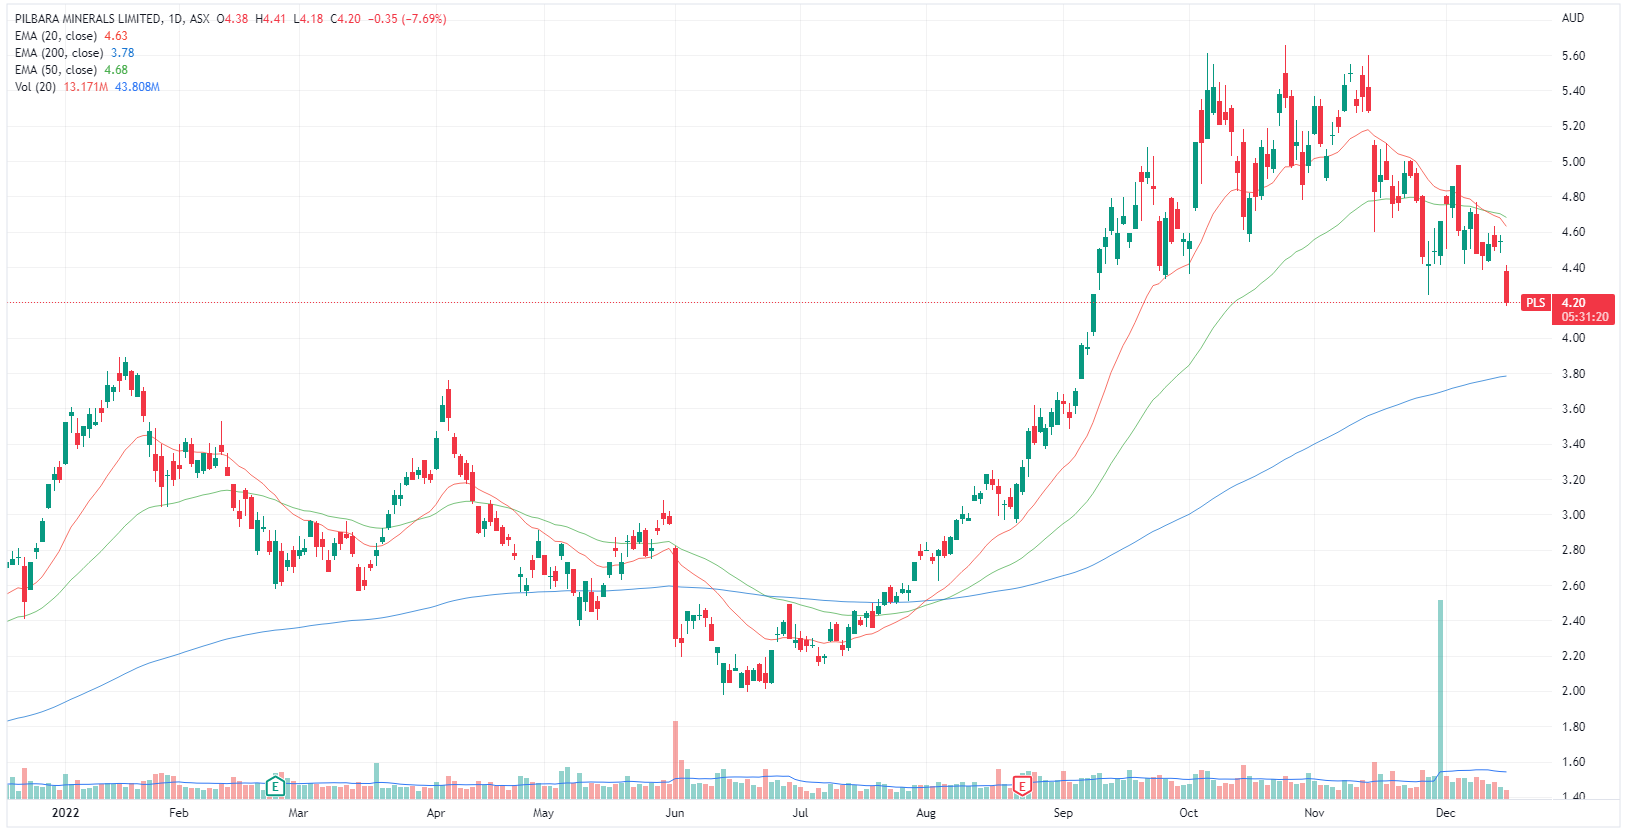Click the 5.60 price axis label

pos(1573,56)
